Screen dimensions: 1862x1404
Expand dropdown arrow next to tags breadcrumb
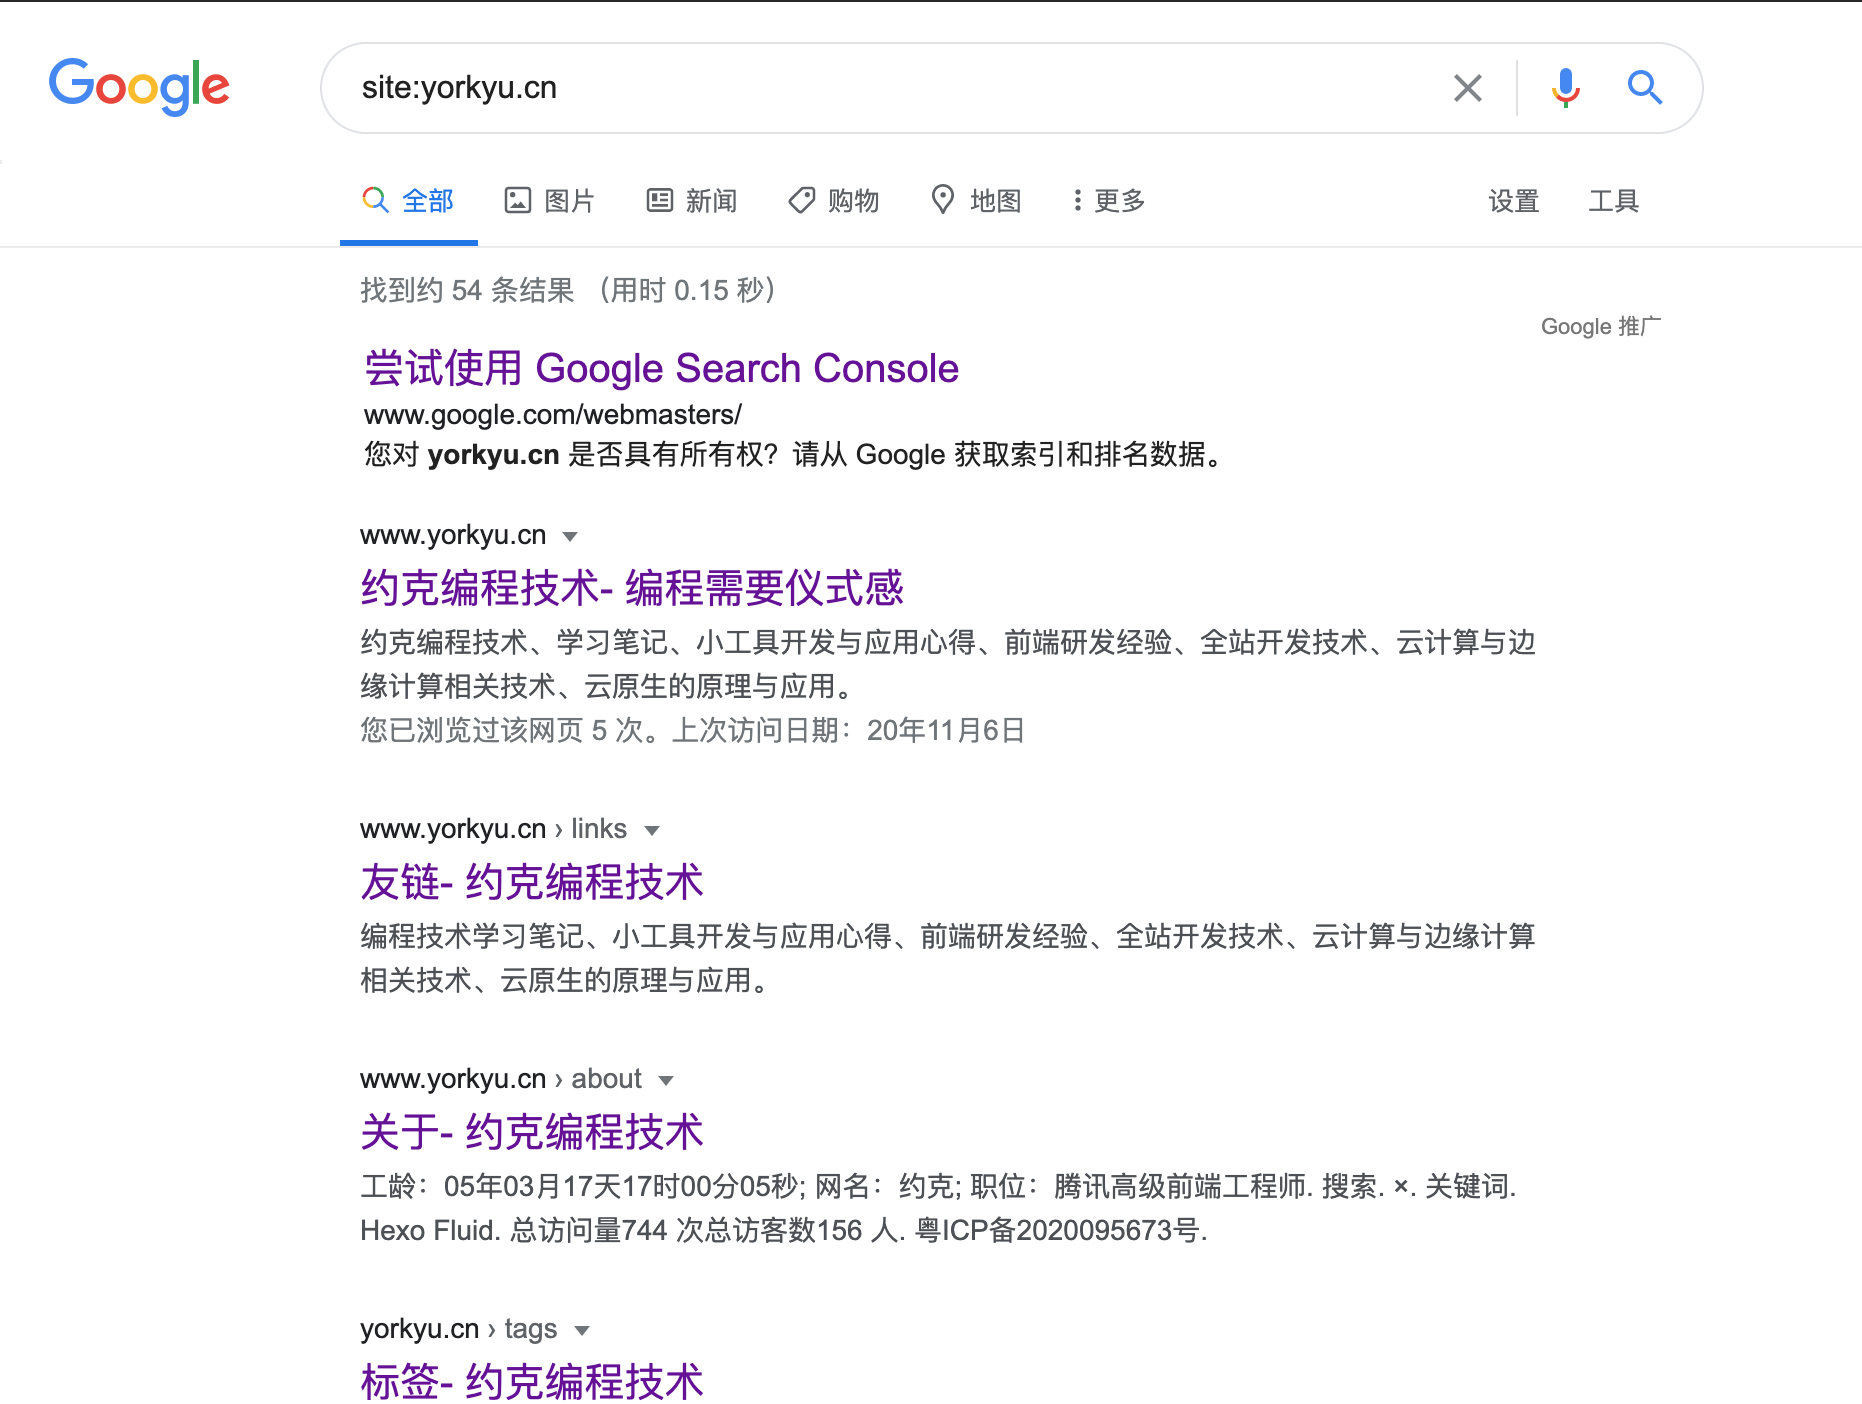coord(582,1330)
